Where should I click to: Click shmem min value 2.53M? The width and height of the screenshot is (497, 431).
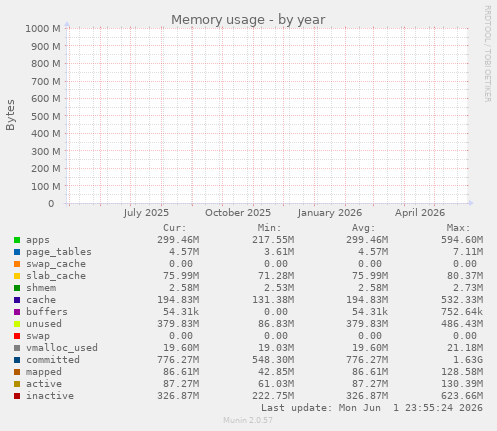pyautogui.click(x=279, y=288)
